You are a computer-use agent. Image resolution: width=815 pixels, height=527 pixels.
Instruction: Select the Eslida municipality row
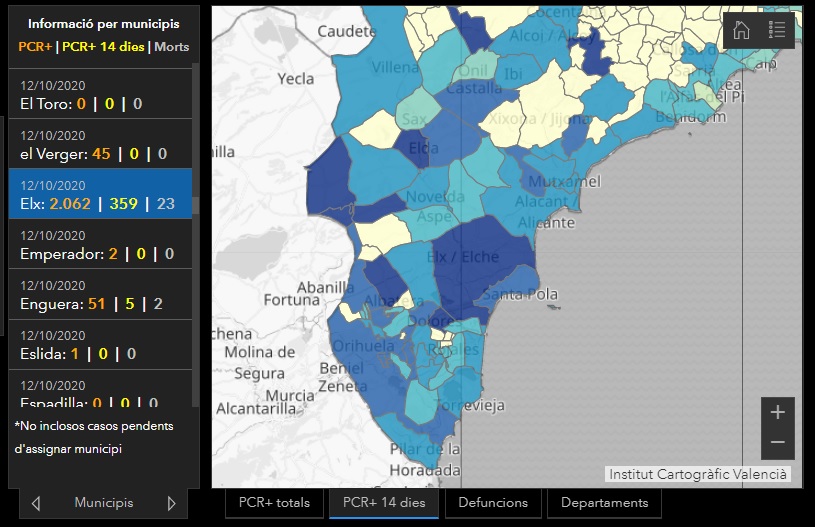pyautogui.click(x=98, y=344)
